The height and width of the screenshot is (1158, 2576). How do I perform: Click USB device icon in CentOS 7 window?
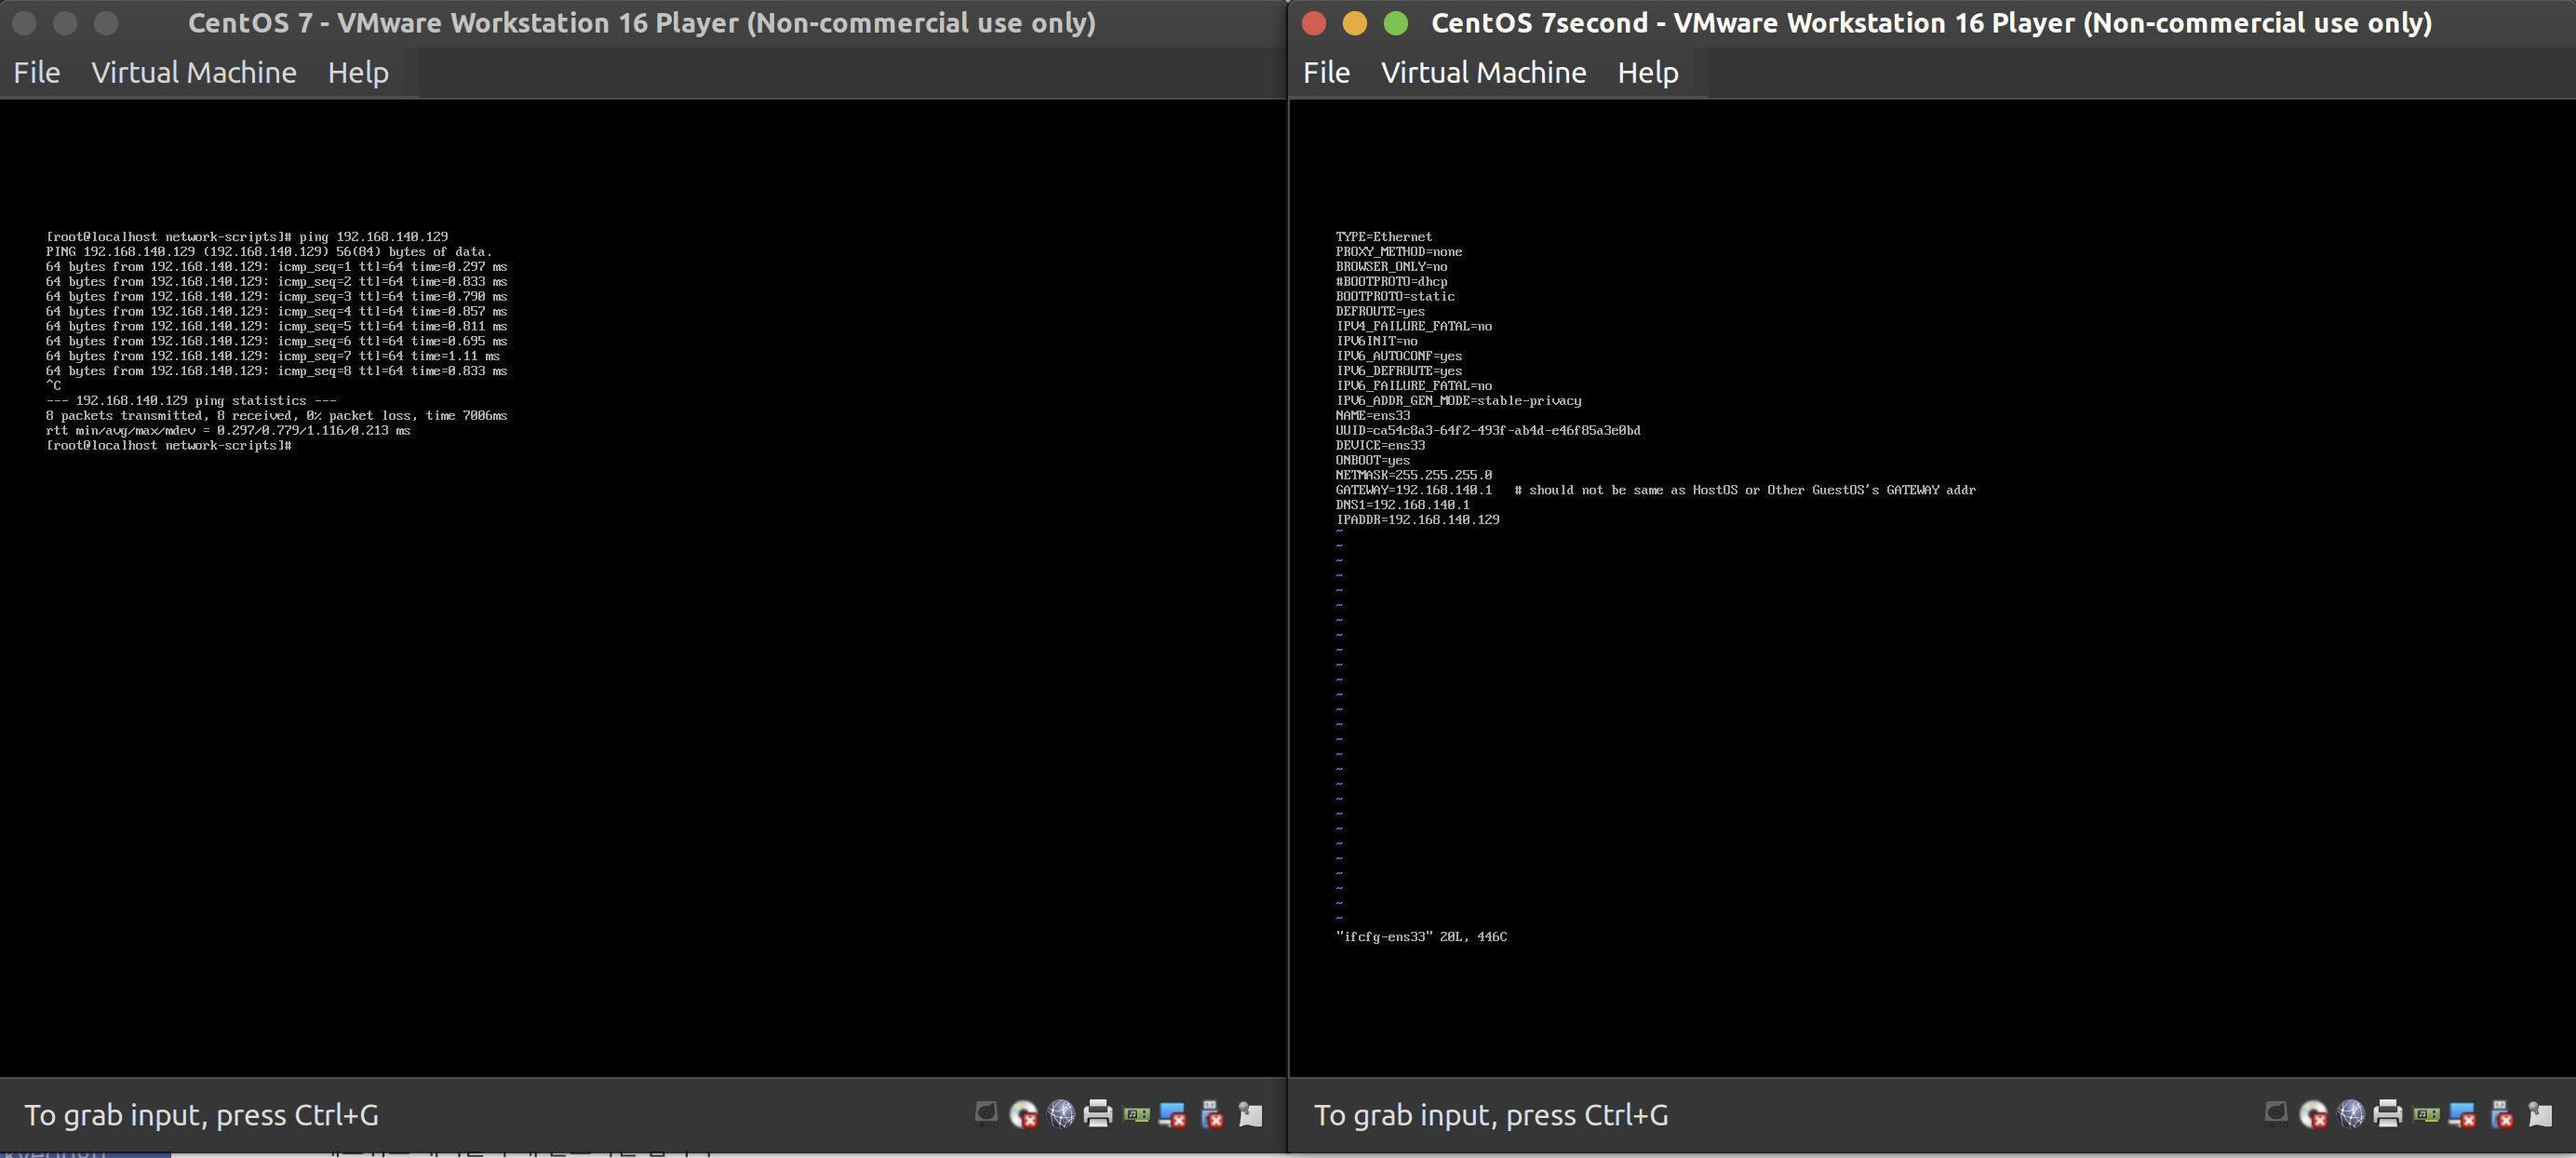point(1212,1113)
